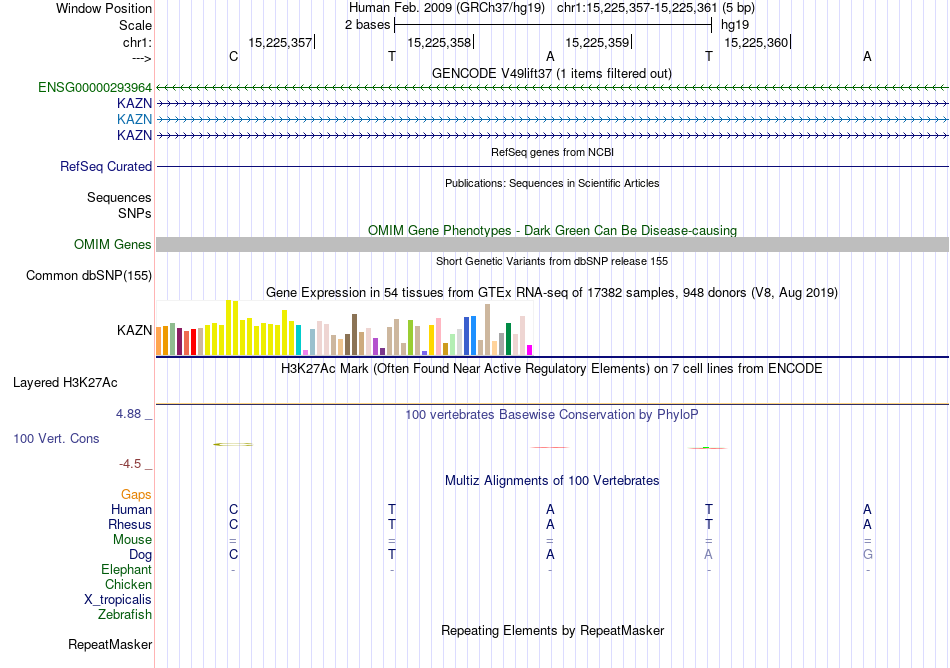Click the 4.88 PhyloP upper limit
This screenshot has width=950, height=668.
[x=128, y=414]
